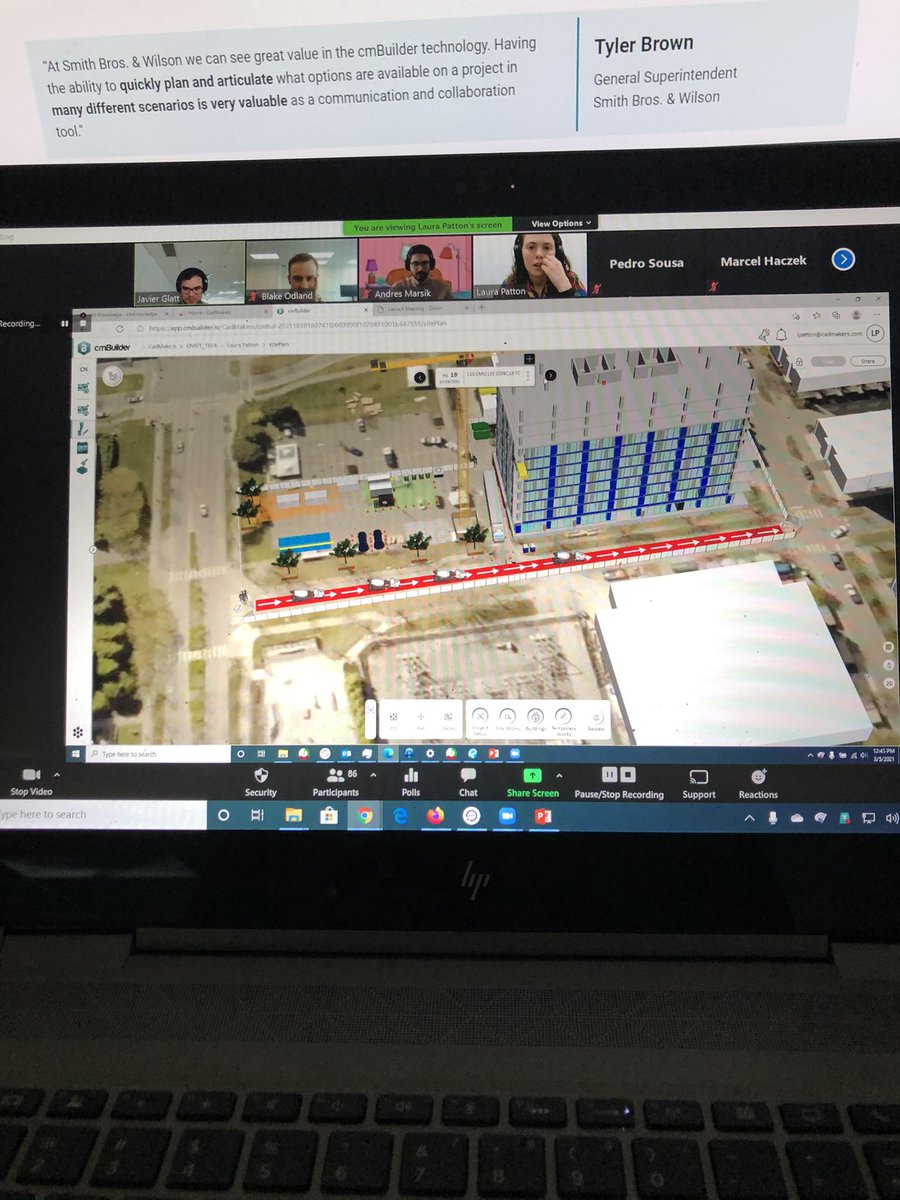900x1200 pixels.
Task: Select Blake Odland video thumbnail
Action: pyautogui.click(x=301, y=271)
